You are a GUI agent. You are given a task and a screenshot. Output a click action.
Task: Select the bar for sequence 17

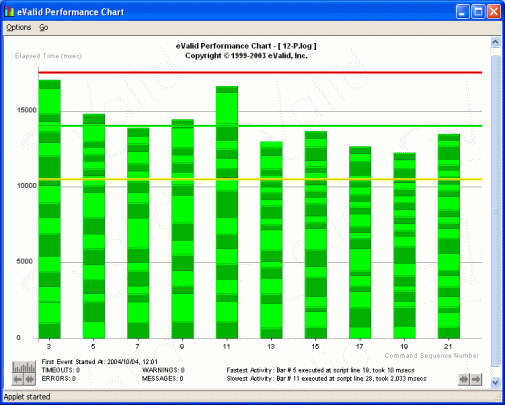[360, 242]
